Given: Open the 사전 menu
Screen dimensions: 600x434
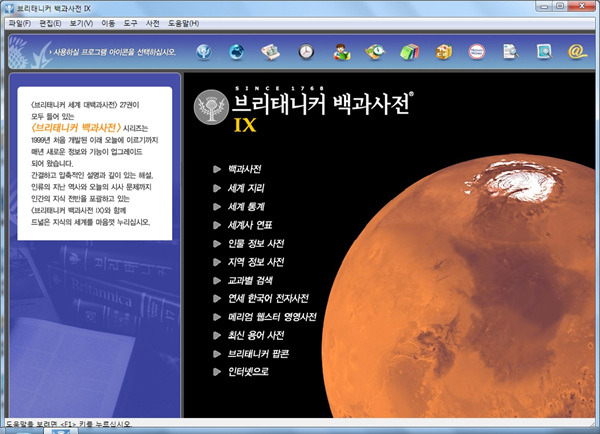Looking at the screenshot, I should (x=152, y=23).
